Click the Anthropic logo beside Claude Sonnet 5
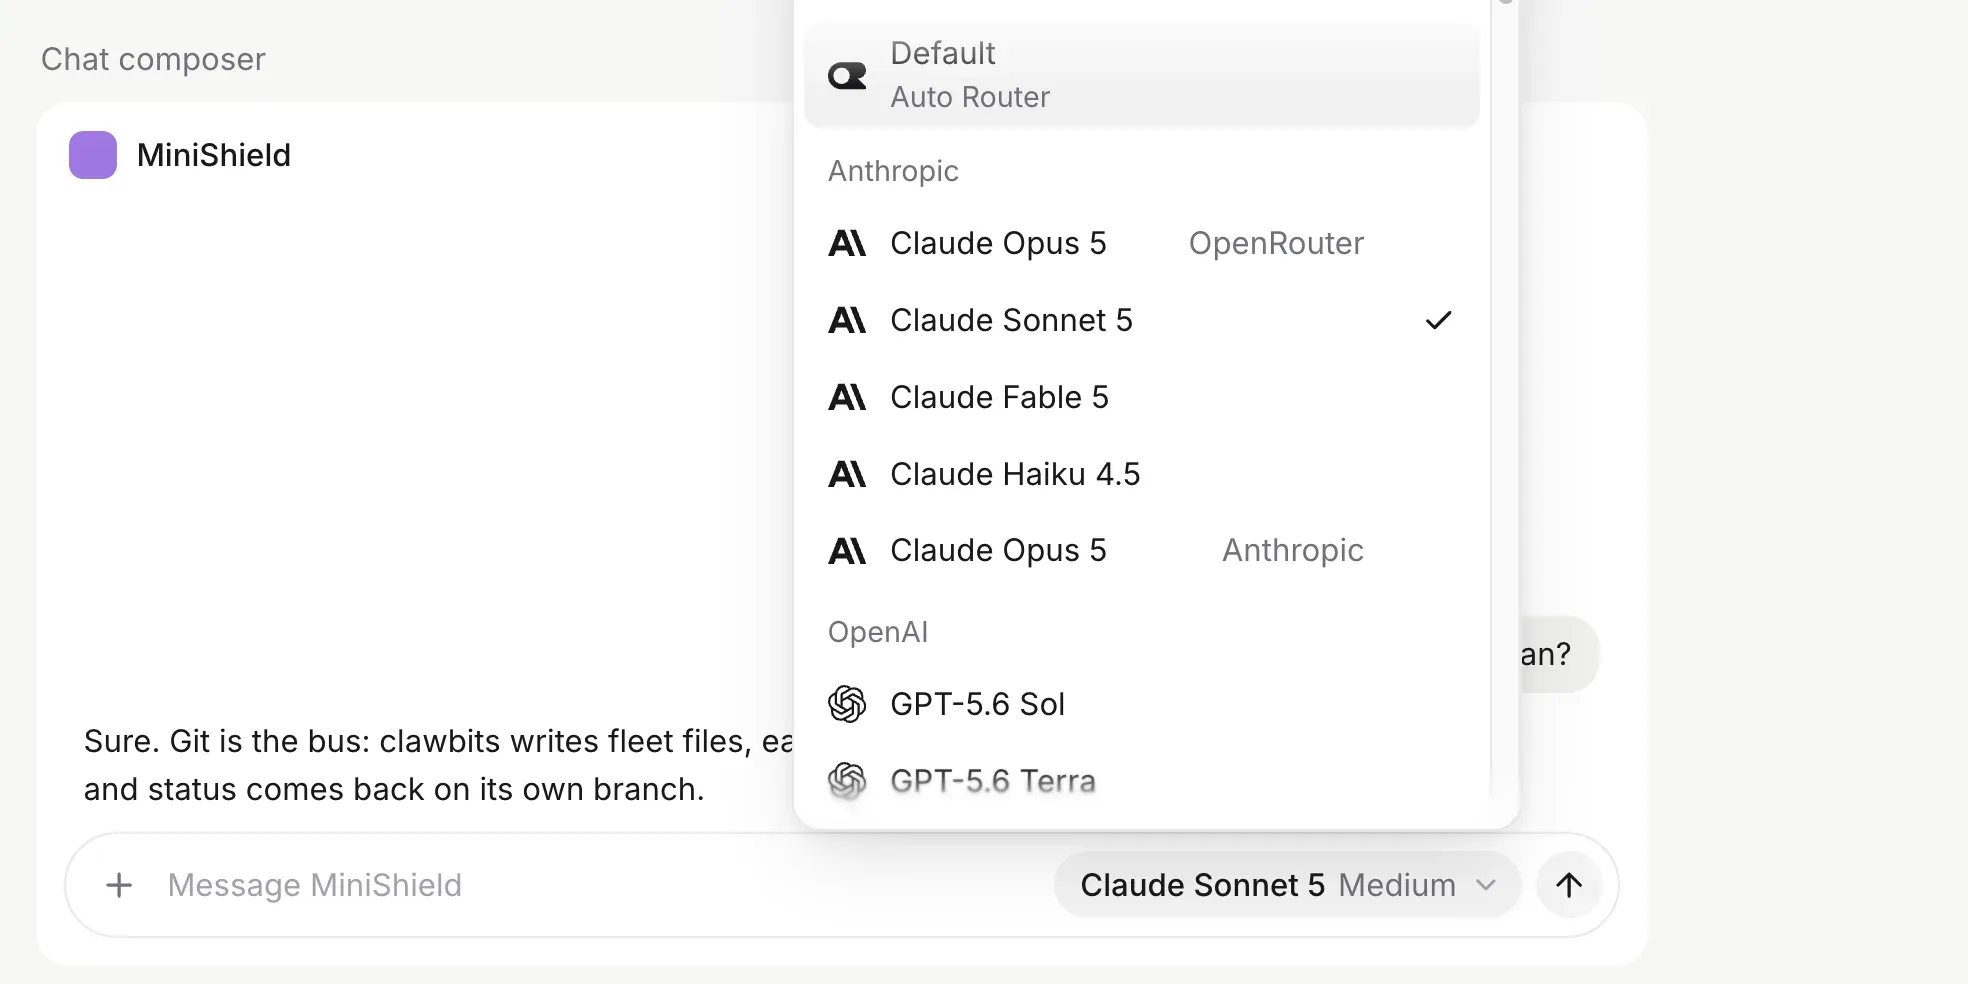The height and width of the screenshot is (984, 1968). coord(847,320)
